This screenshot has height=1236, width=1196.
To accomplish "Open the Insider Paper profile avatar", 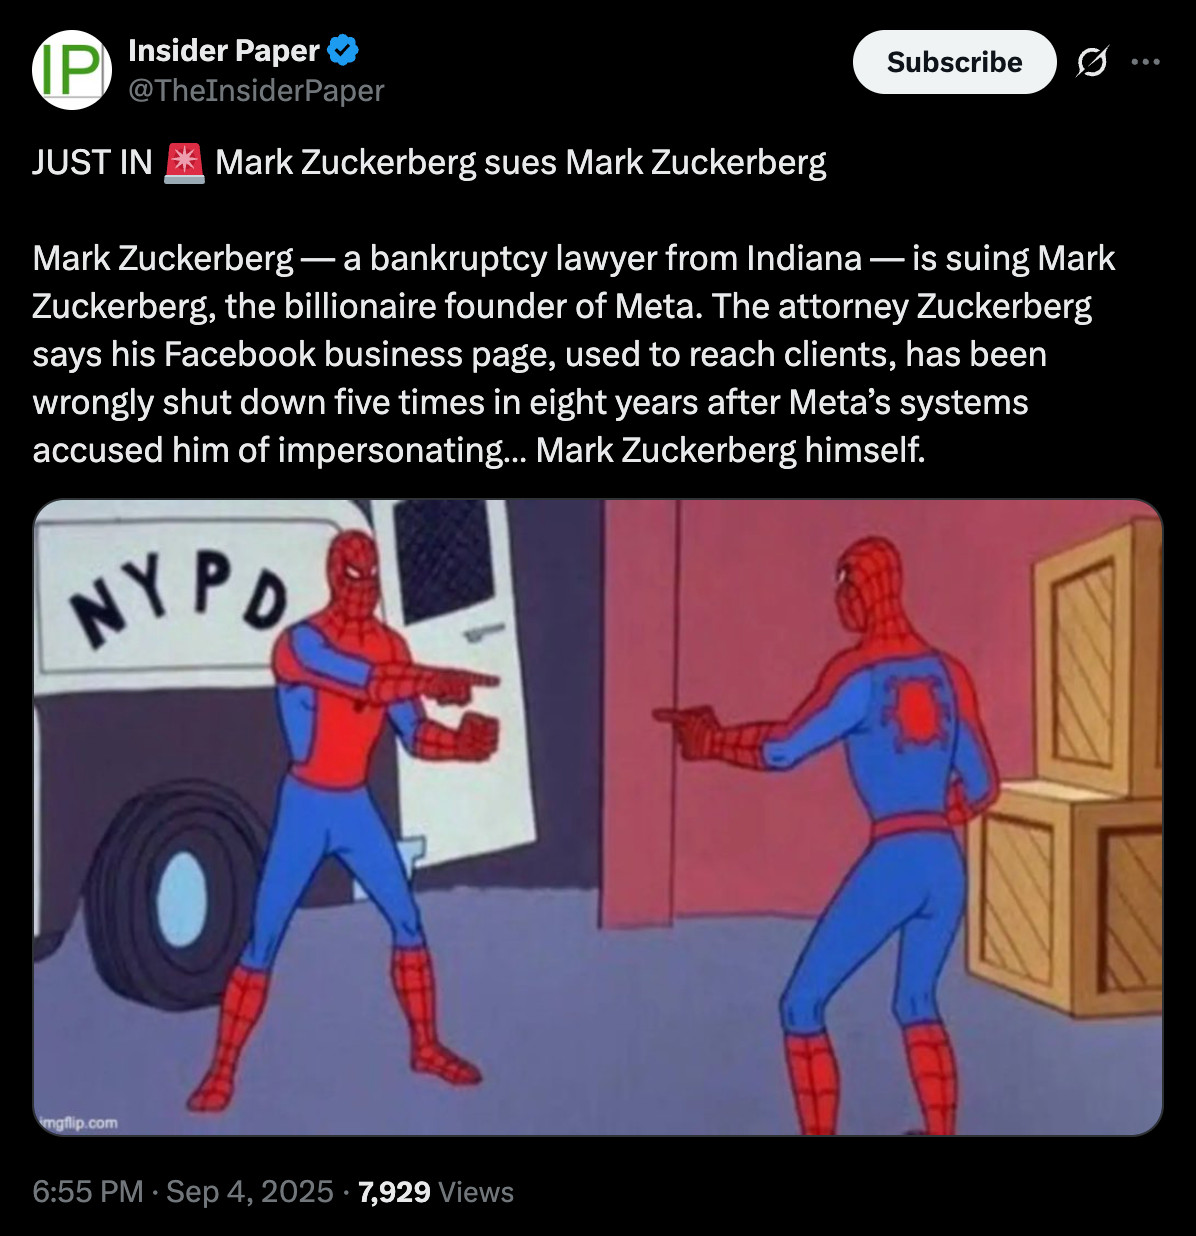I will [x=72, y=70].
